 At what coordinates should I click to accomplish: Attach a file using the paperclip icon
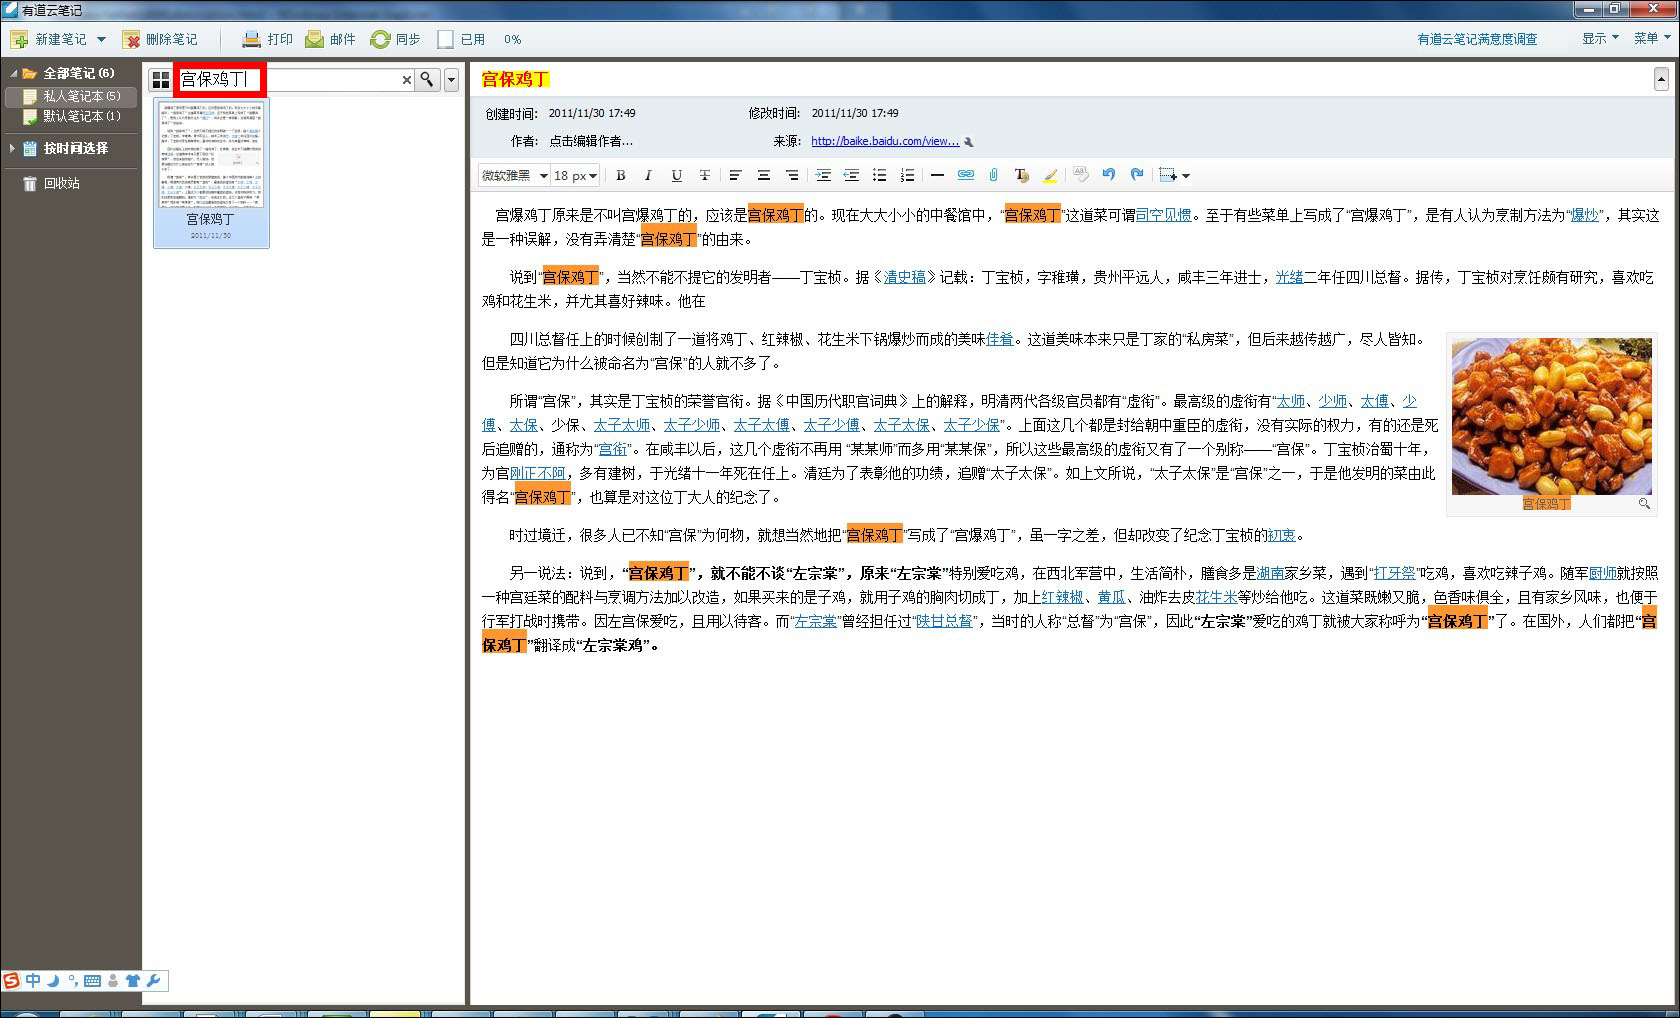[992, 175]
